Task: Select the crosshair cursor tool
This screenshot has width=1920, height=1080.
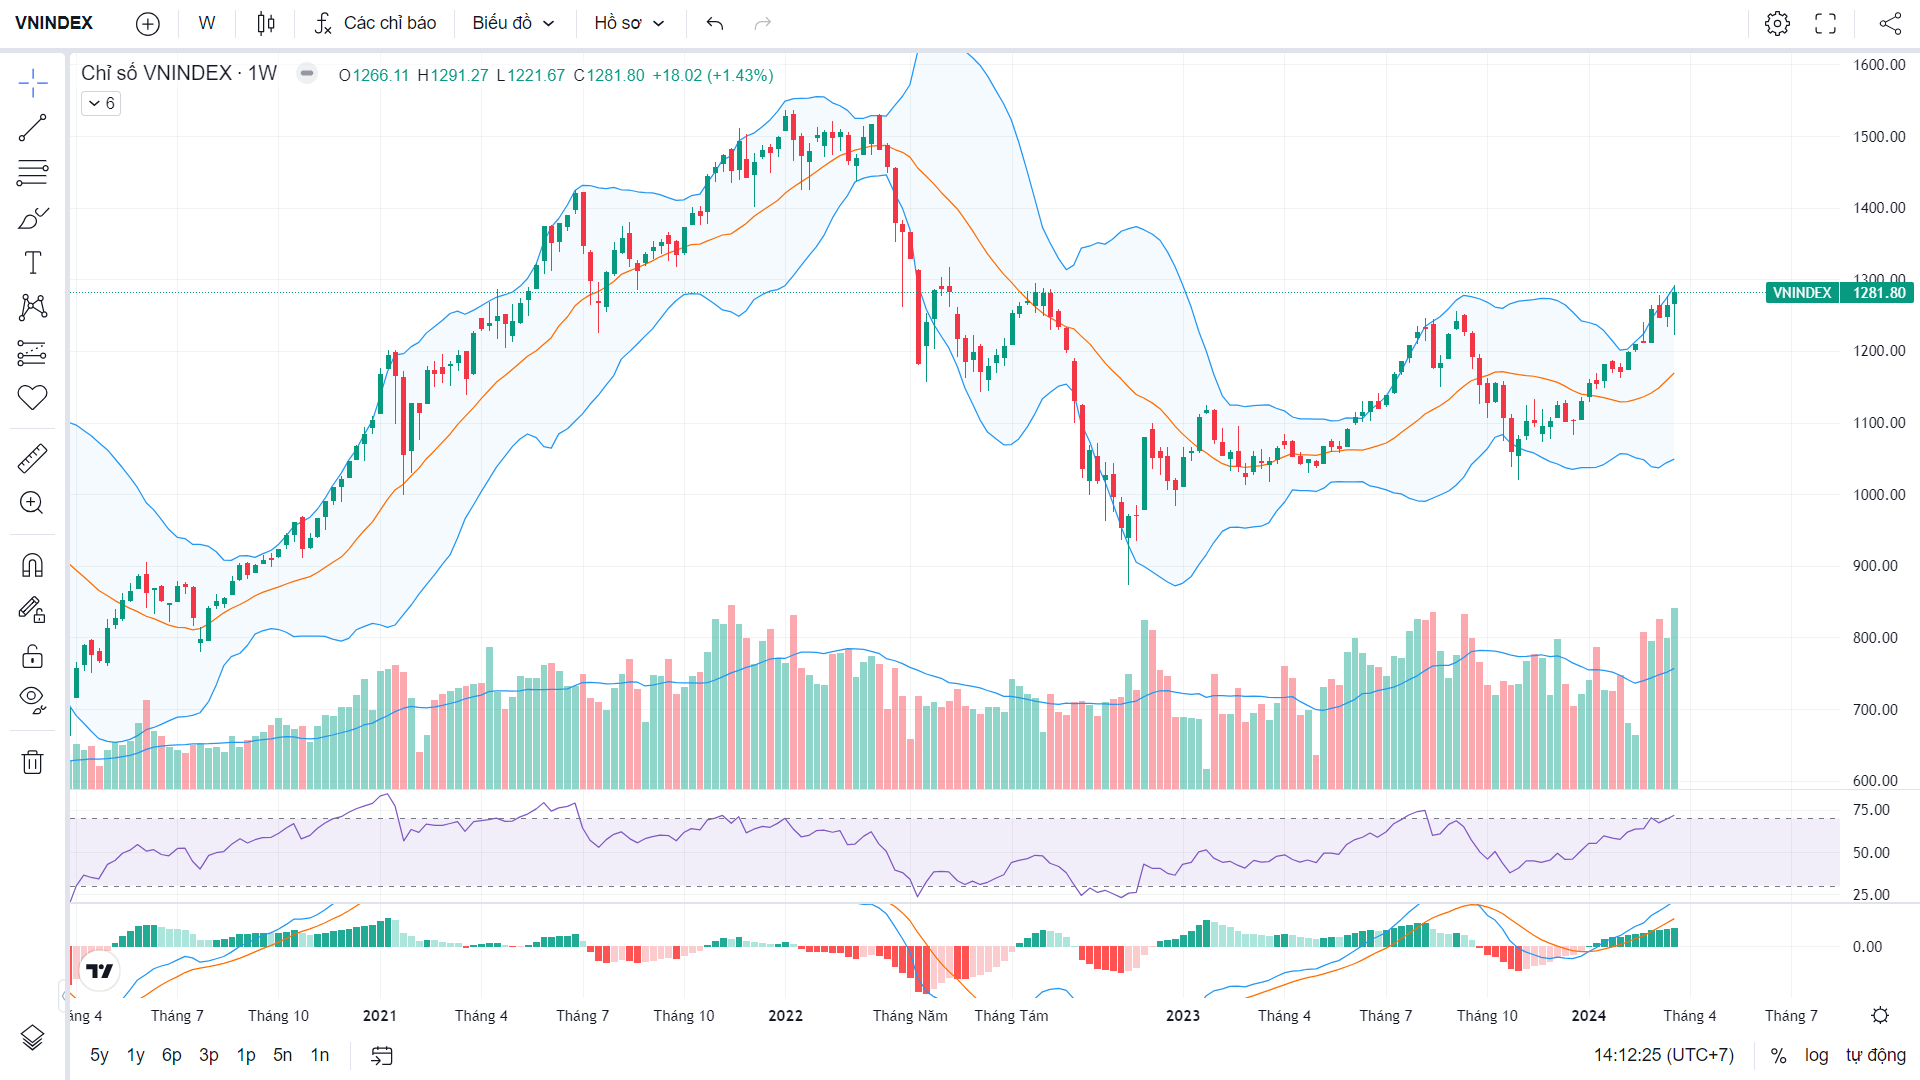Action: (33, 83)
